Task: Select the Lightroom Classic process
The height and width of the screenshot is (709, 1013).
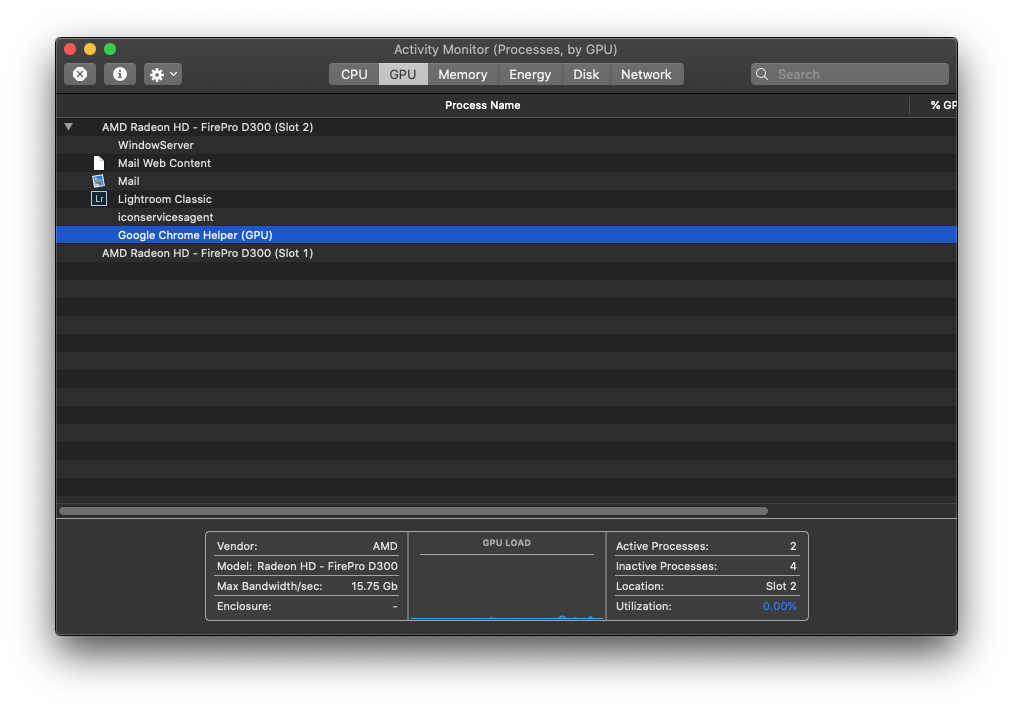Action: 506,199
